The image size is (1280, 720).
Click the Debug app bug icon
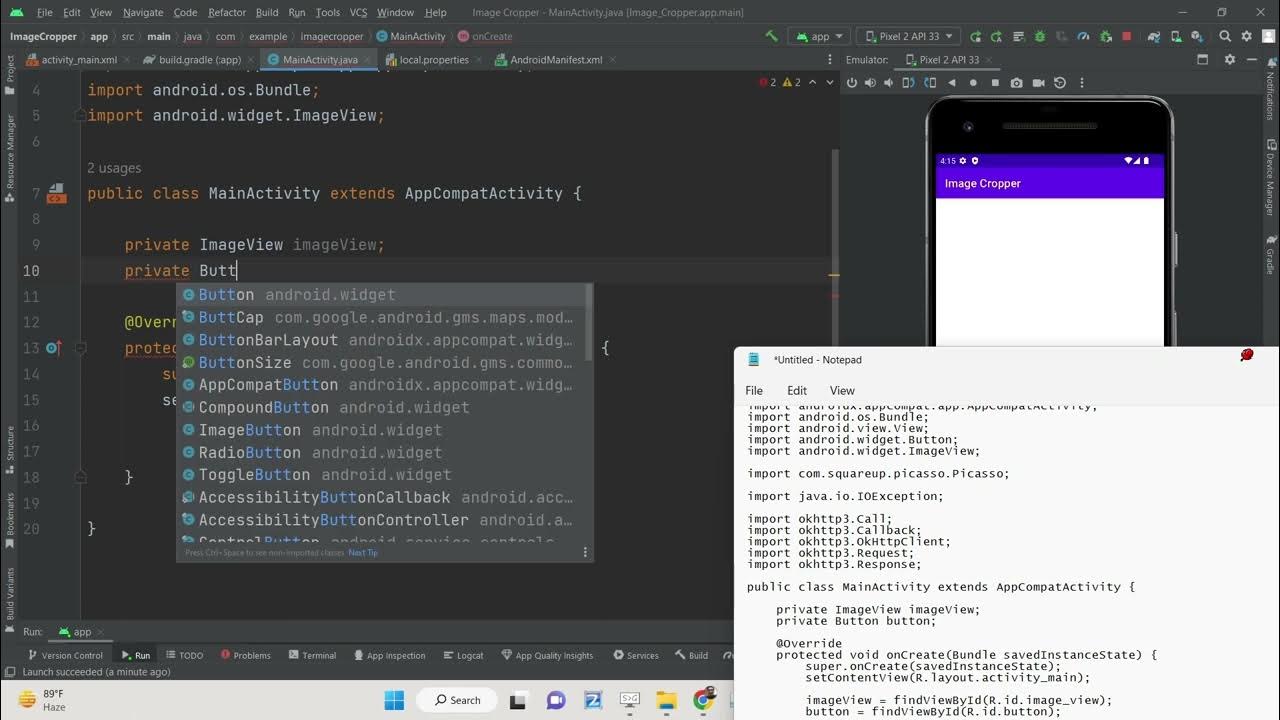1039,36
